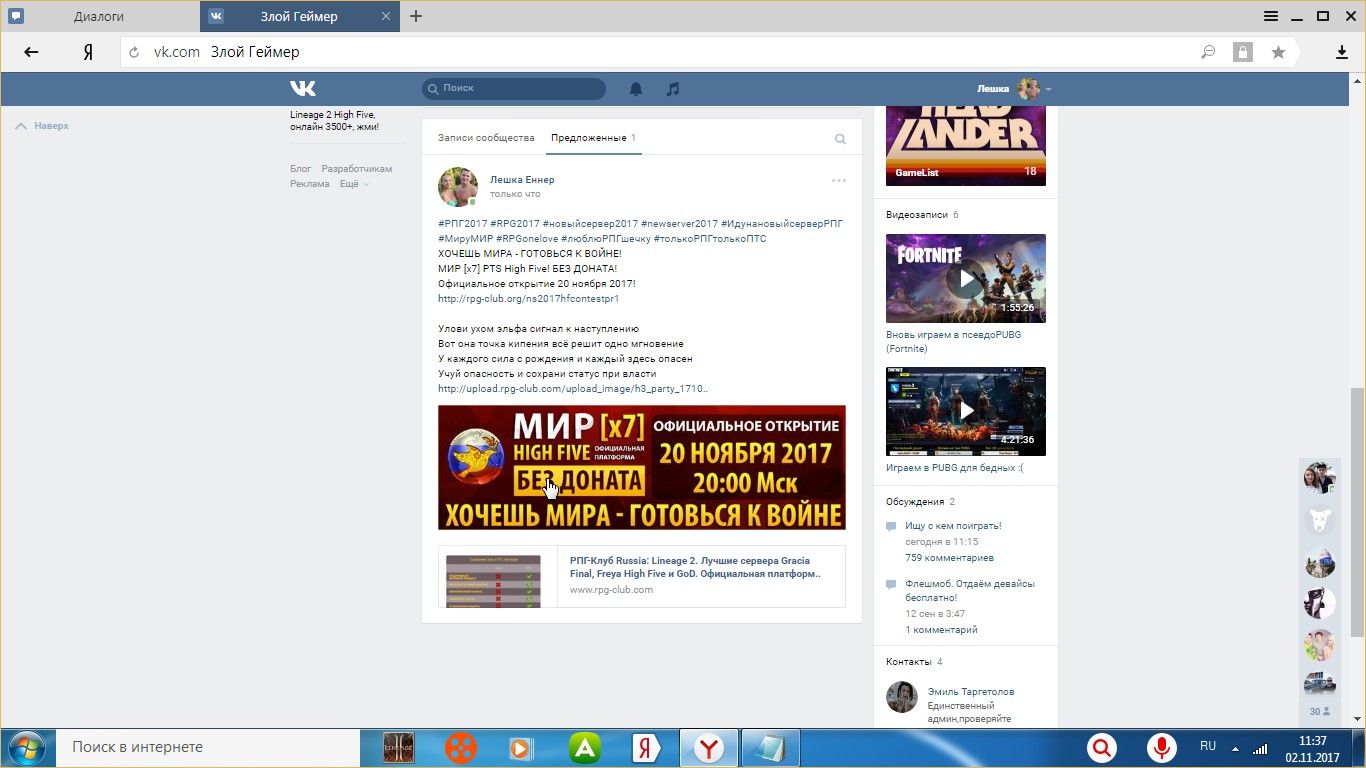
Task: Close the Злой Геймер tab
Action: click(386, 16)
